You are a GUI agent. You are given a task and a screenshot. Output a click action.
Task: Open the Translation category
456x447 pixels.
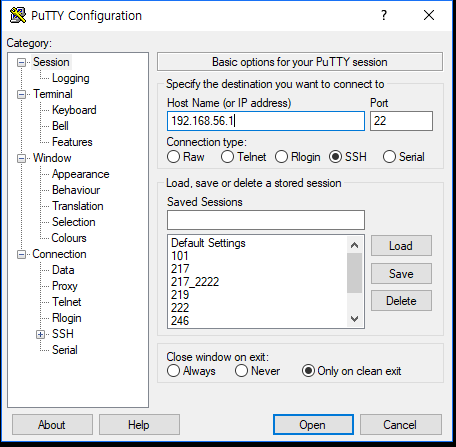click(x=78, y=206)
